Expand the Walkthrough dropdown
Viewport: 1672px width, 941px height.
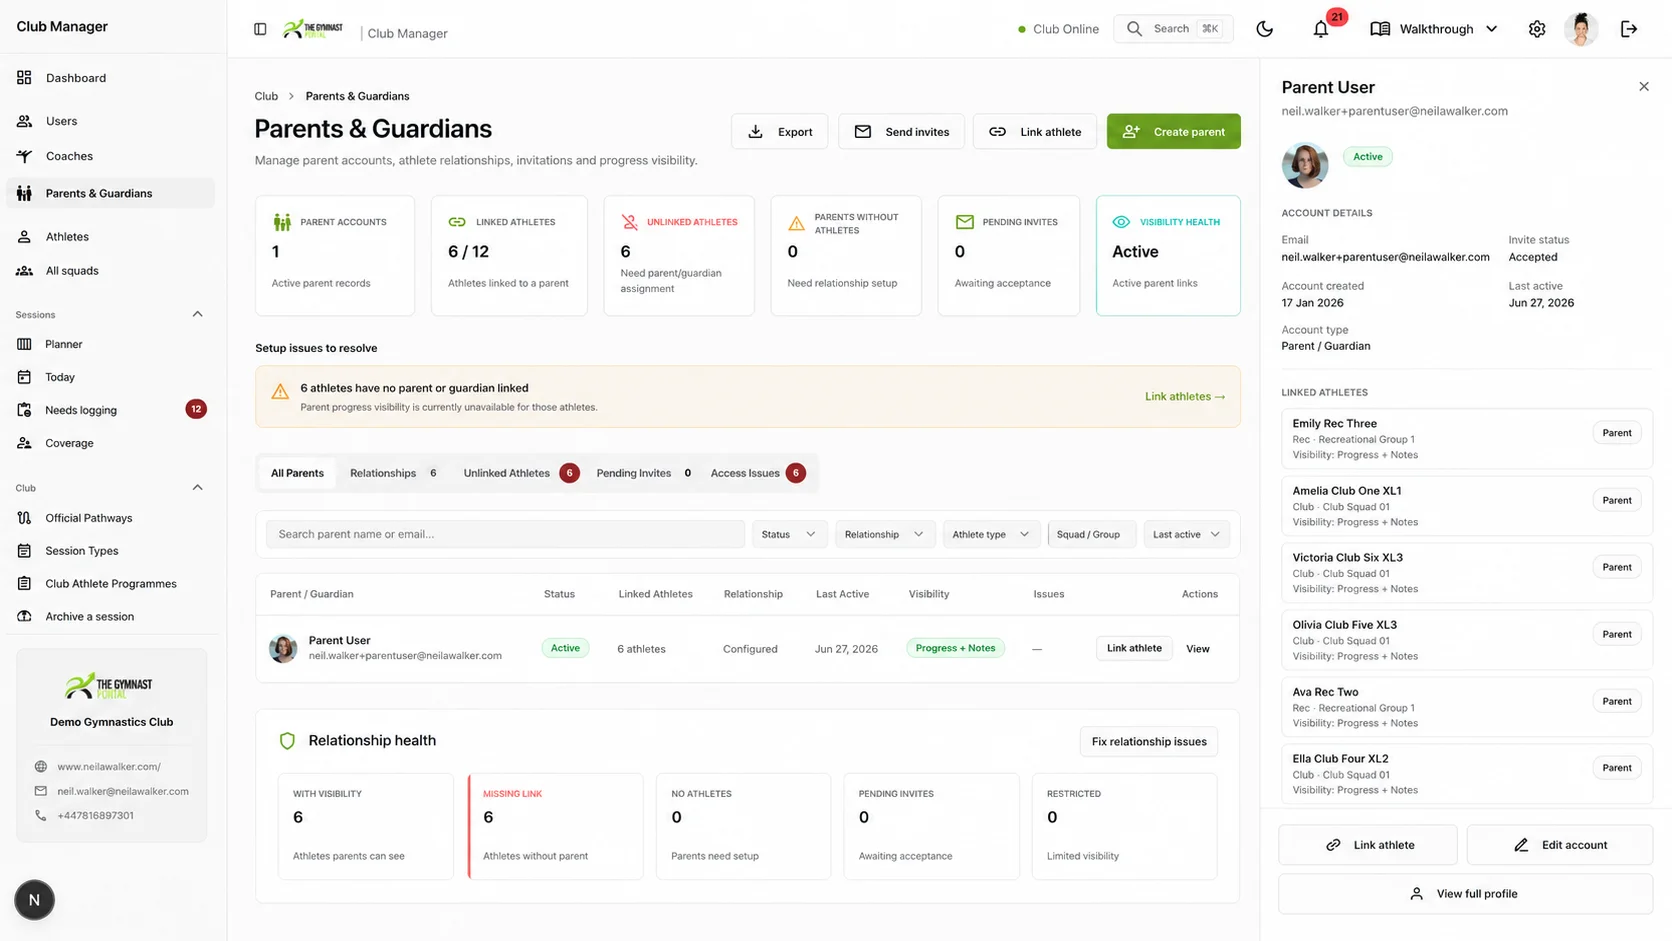click(1434, 29)
